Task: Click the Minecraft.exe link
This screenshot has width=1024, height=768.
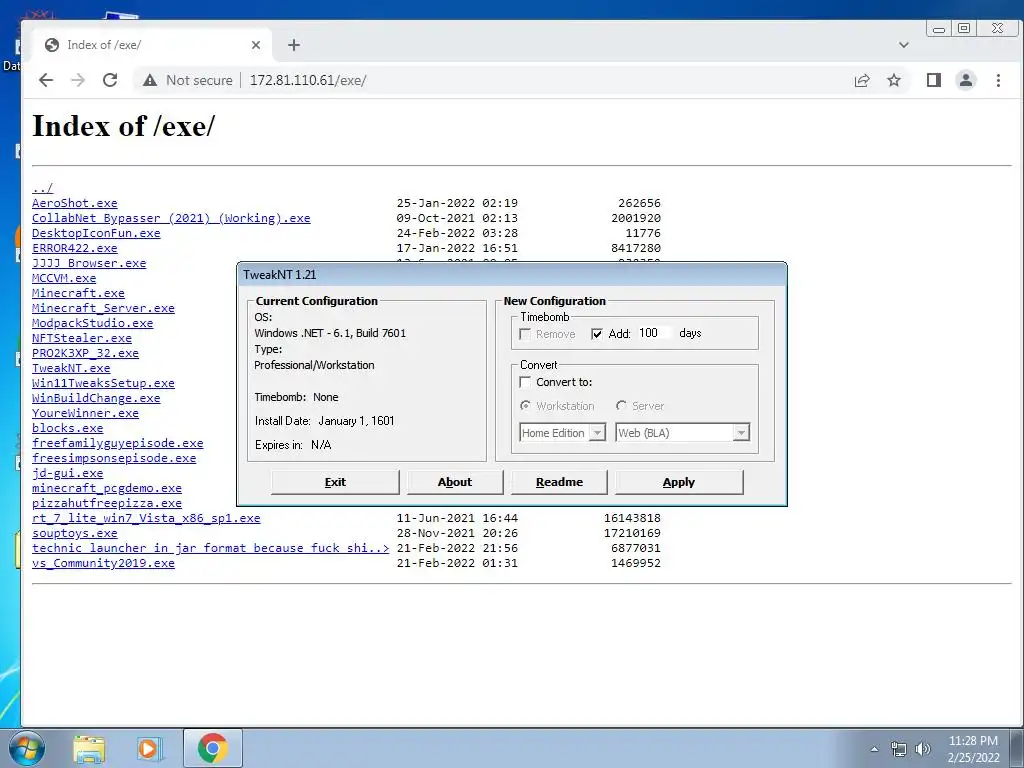Action: 78,293
